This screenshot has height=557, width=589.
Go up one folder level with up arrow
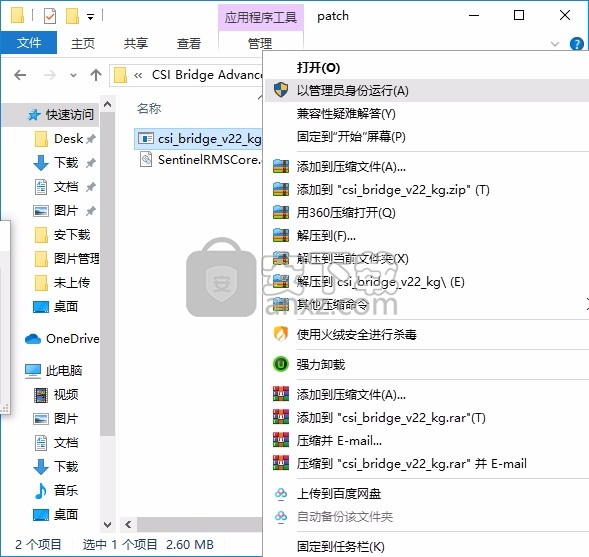click(x=96, y=75)
